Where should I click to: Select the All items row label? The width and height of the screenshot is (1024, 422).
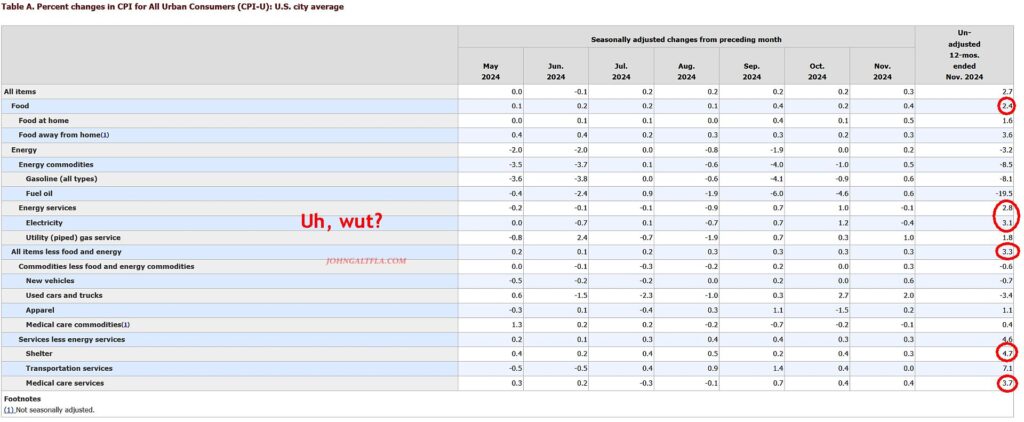click(x=22, y=91)
